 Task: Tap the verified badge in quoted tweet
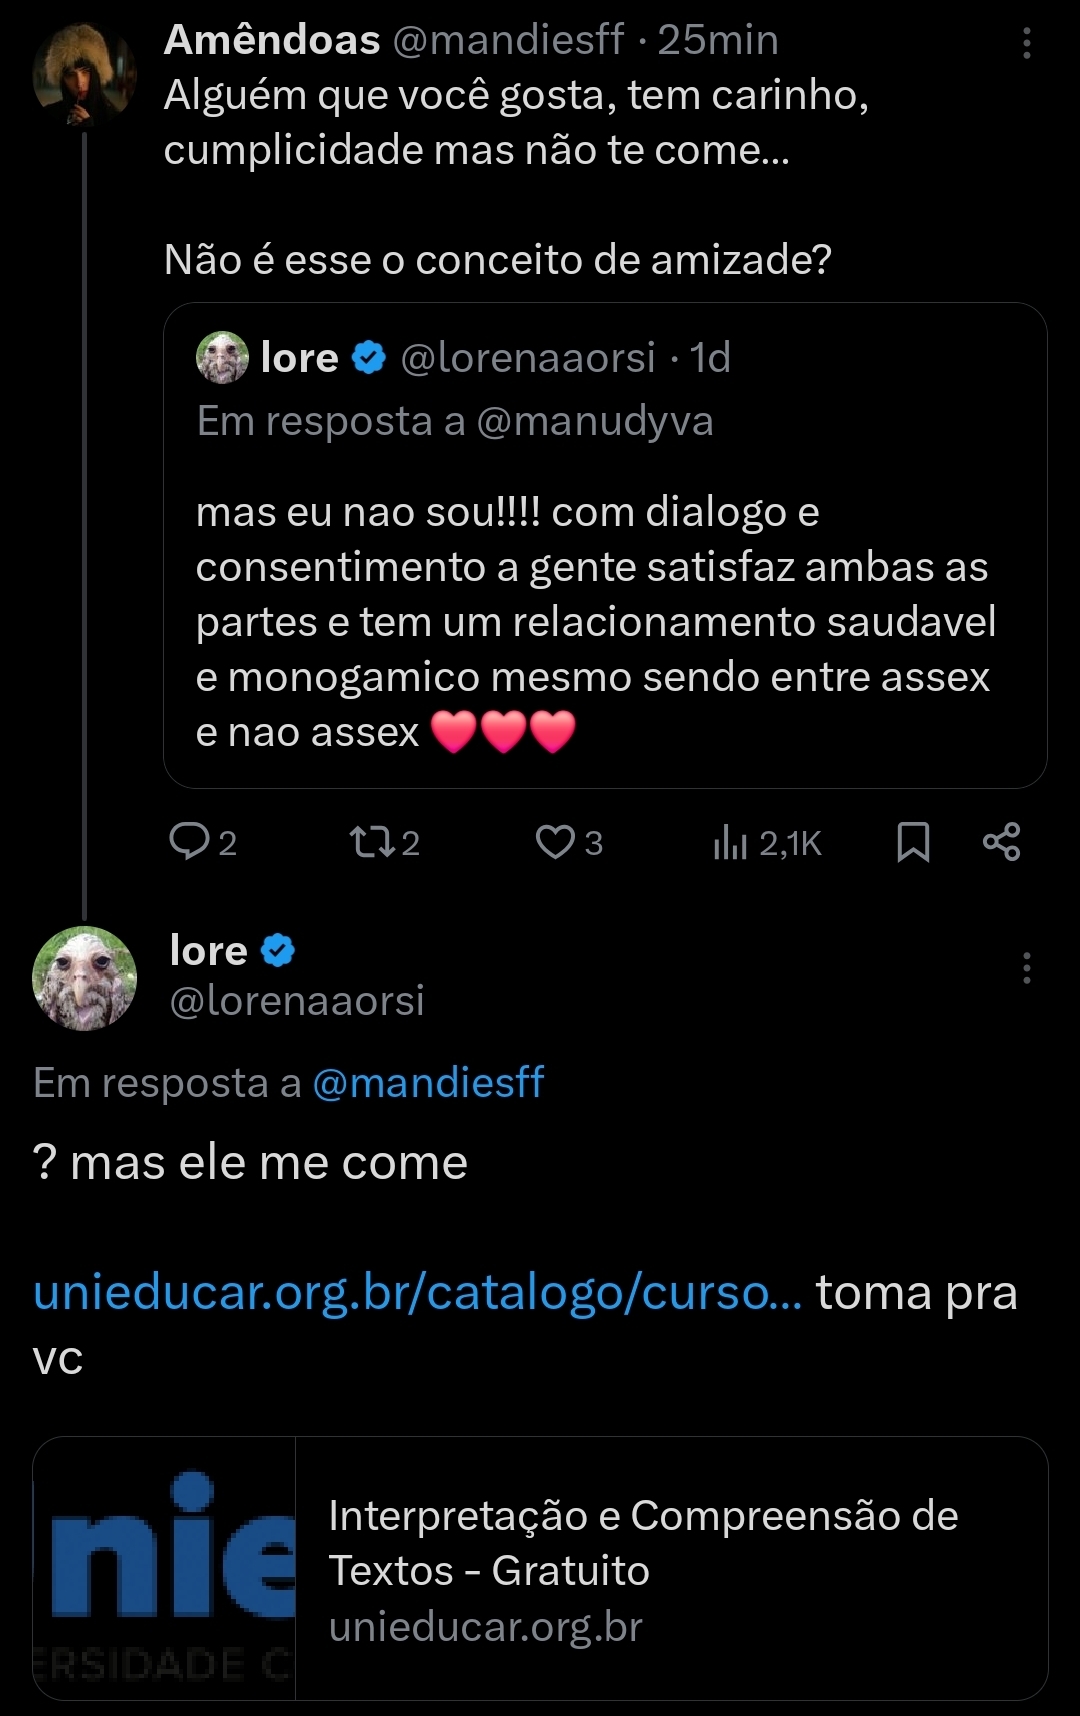pyautogui.click(x=369, y=357)
